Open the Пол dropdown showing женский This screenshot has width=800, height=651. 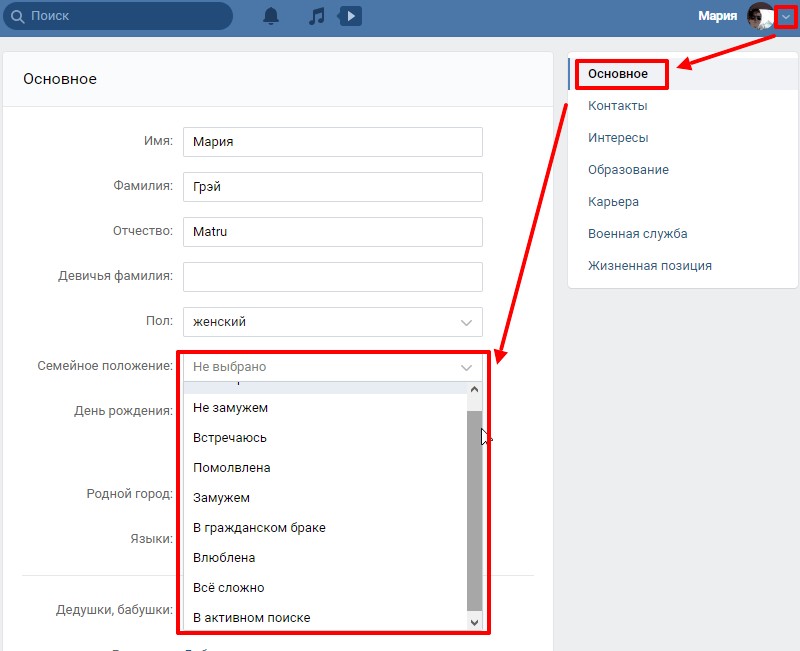pyautogui.click(x=333, y=322)
